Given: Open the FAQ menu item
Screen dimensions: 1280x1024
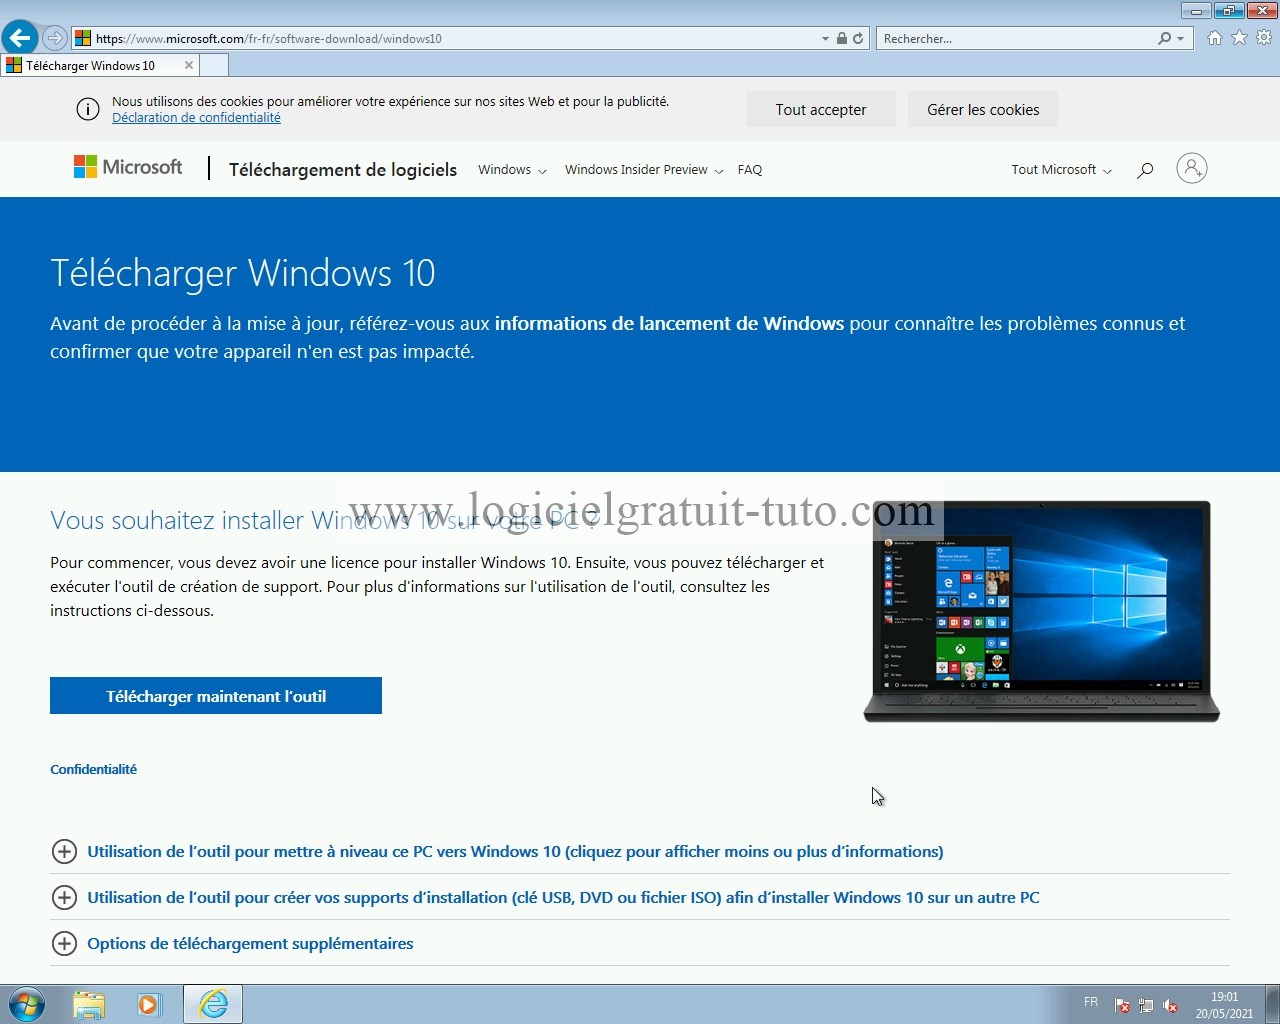Looking at the screenshot, I should tap(750, 169).
